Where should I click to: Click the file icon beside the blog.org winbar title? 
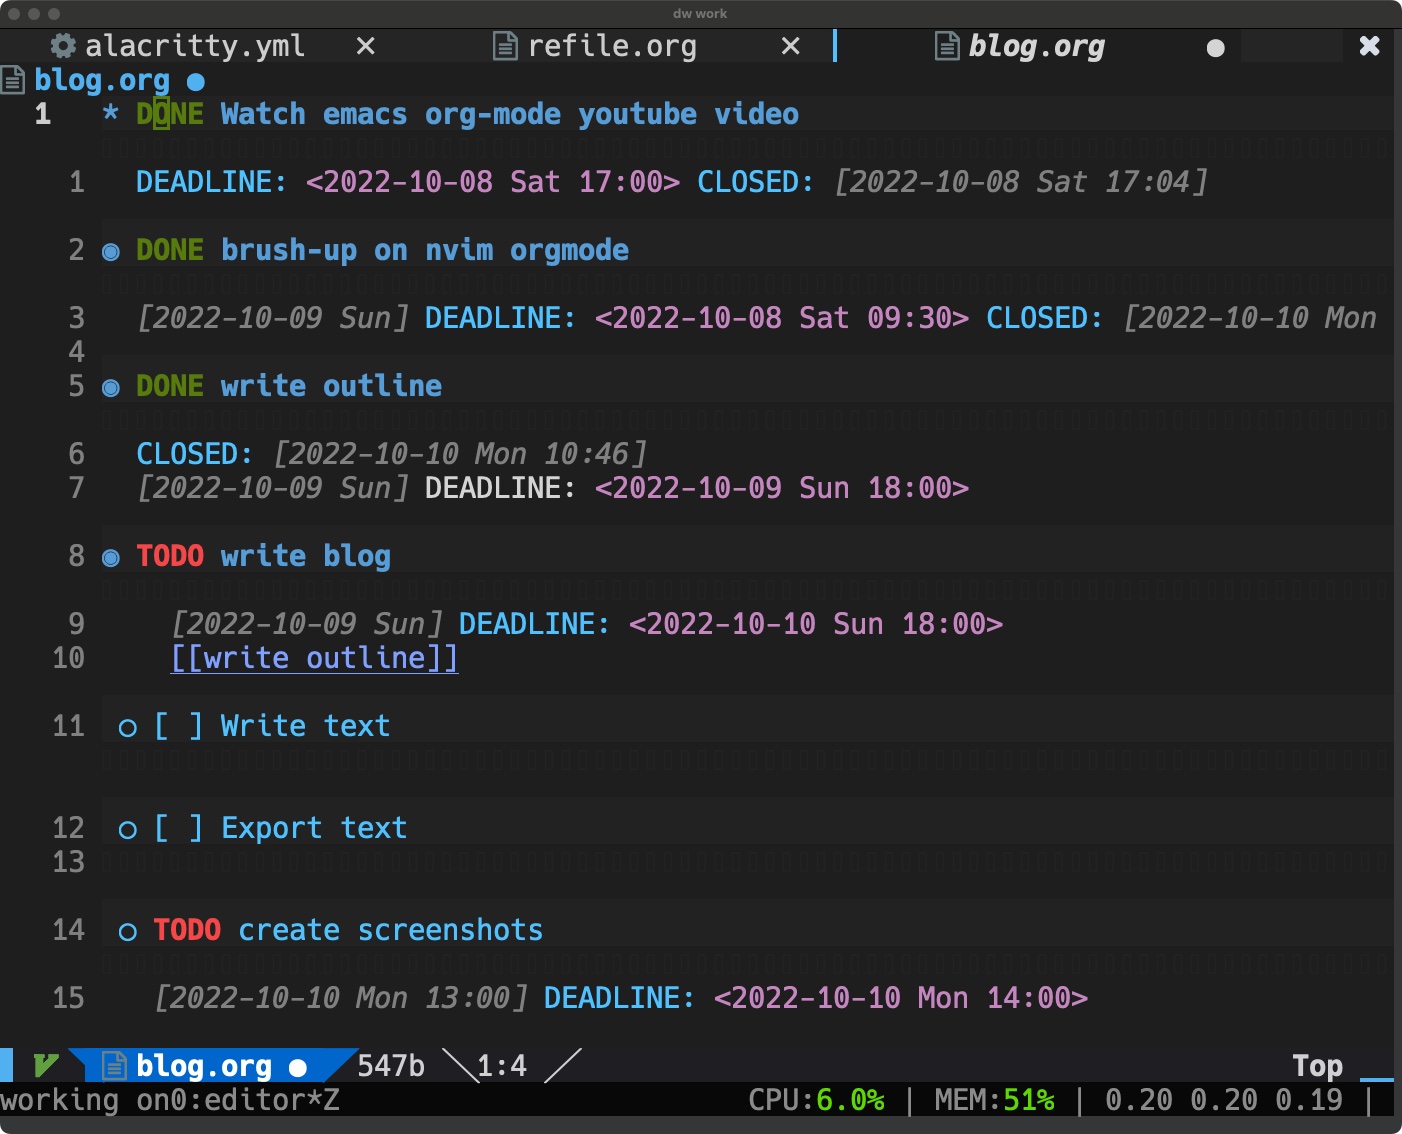pos(13,80)
